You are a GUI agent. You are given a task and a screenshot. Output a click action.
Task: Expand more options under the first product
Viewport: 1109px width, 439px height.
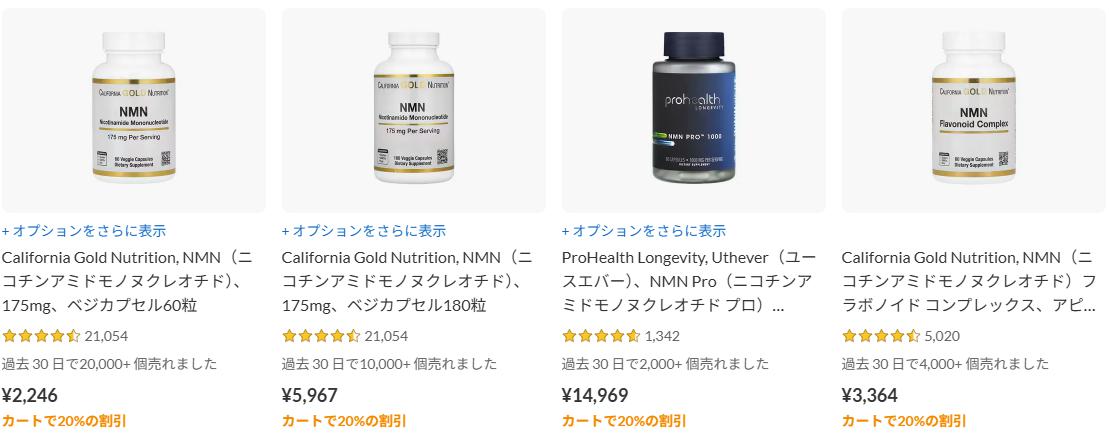point(83,231)
